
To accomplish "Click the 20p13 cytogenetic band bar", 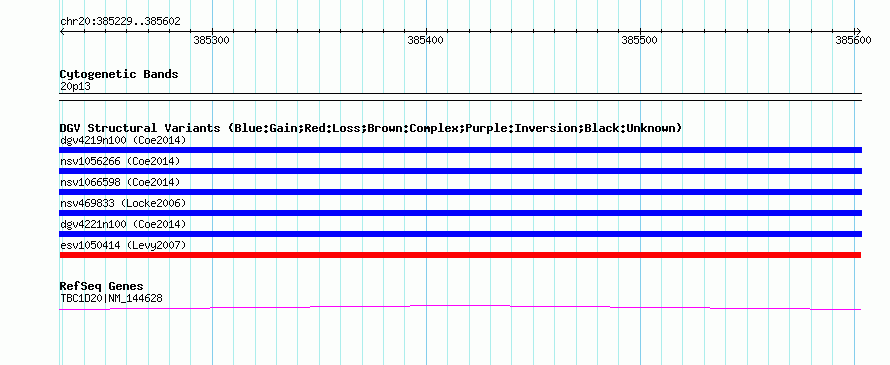I will click(x=460, y=97).
